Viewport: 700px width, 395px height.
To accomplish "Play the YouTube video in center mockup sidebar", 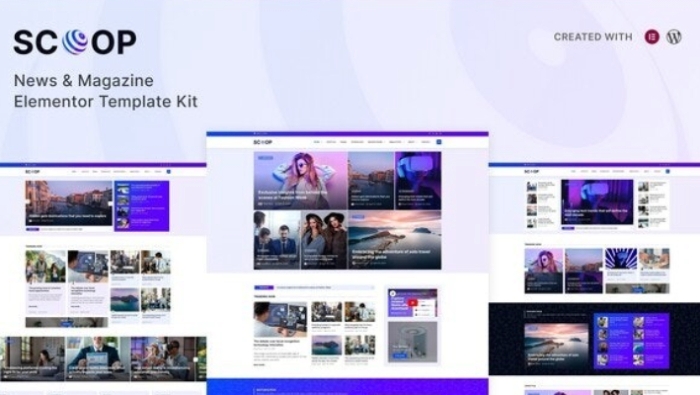I will coord(412,303).
